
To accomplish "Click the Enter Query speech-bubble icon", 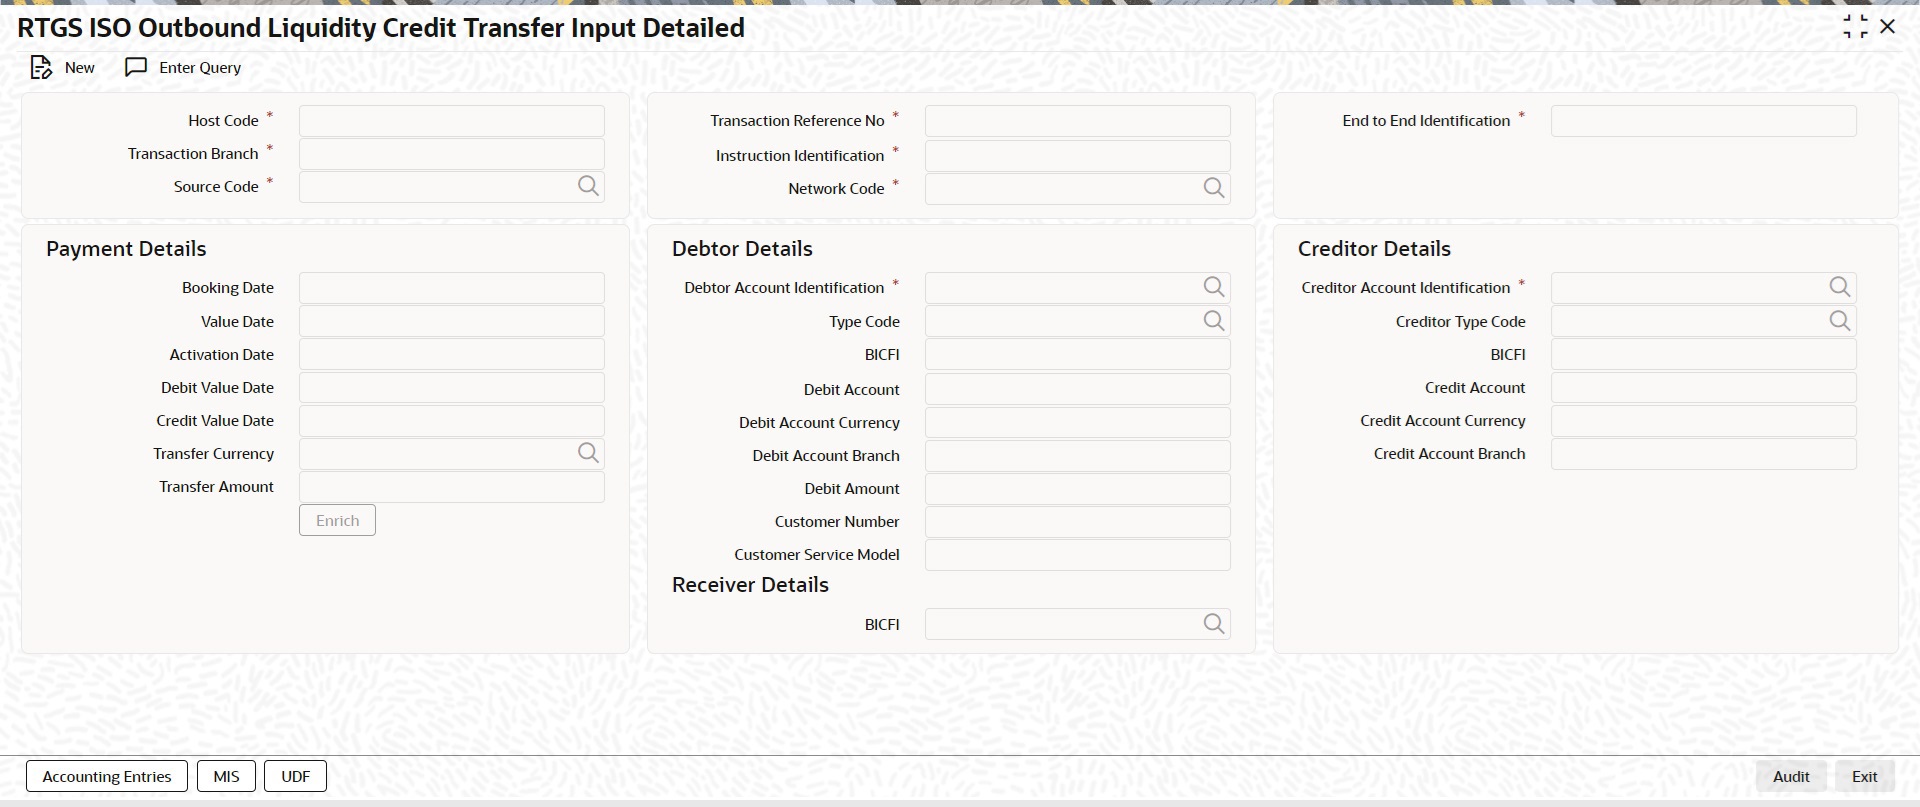I will tap(136, 68).
